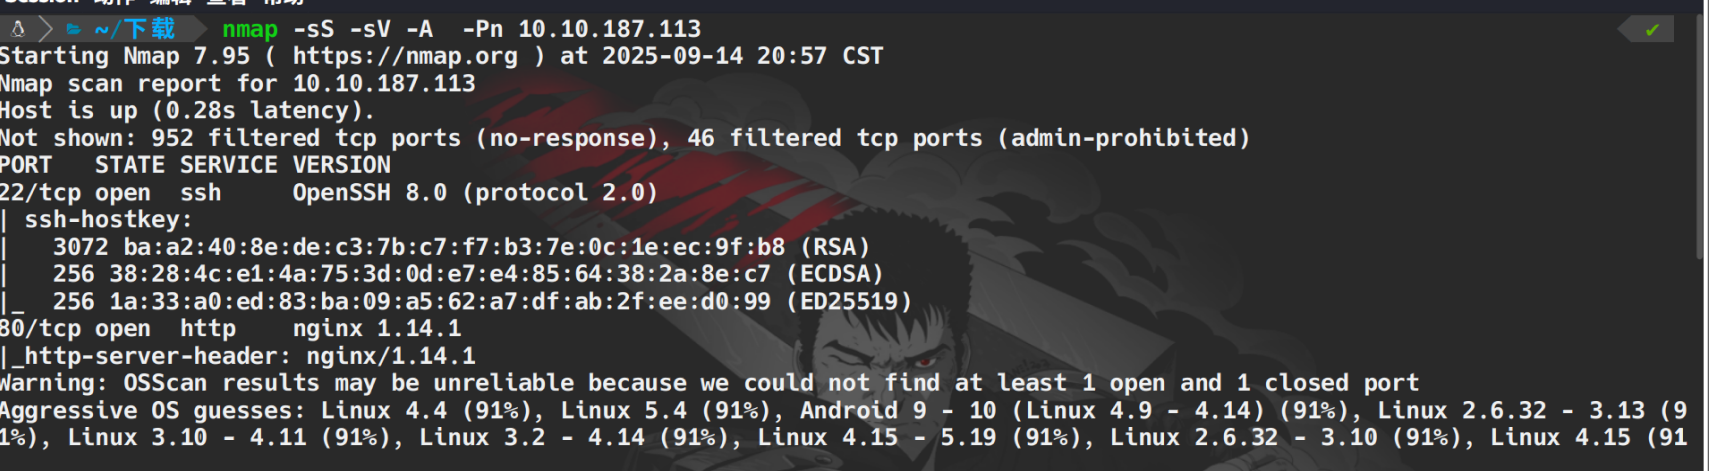Click the ~/下载 directory segment in prompt
This screenshot has height=471, width=1709.
(135, 29)
